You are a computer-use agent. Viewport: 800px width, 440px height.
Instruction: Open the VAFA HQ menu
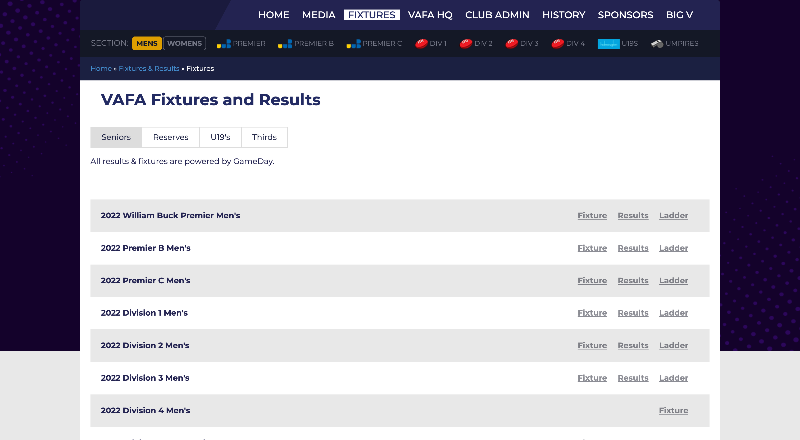coord(430,15)
